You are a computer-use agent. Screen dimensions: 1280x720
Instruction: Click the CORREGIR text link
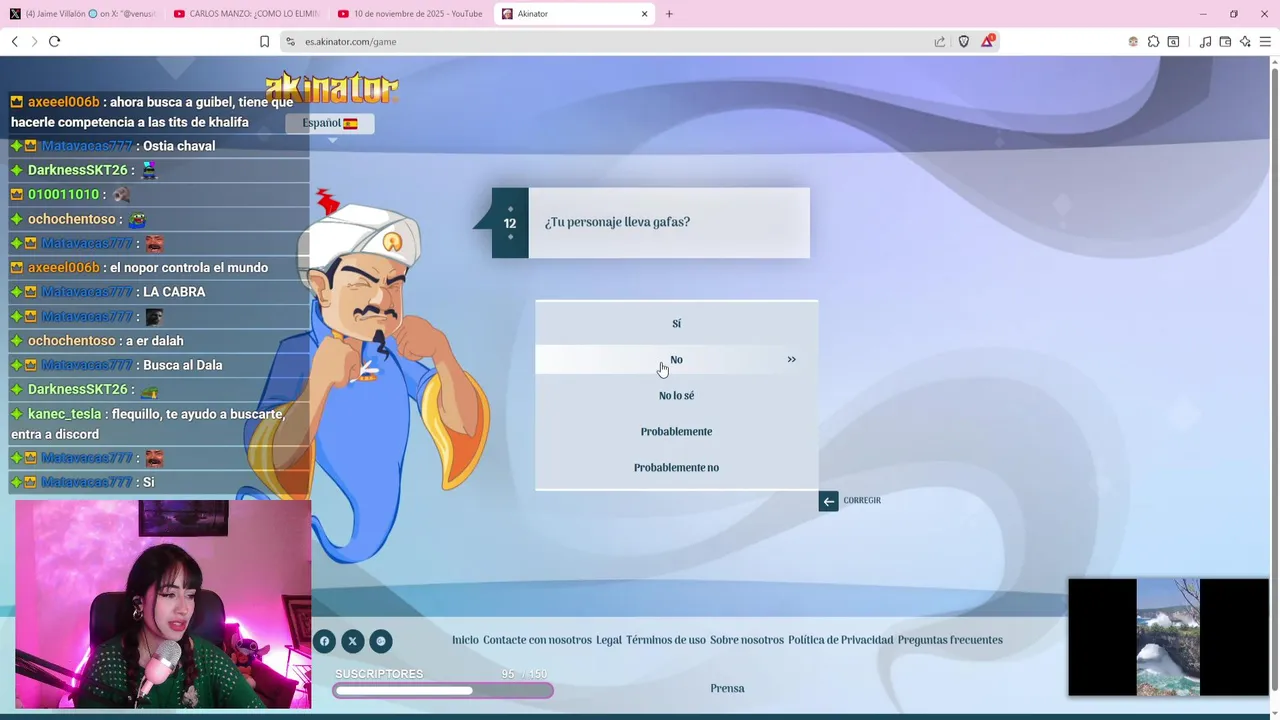pyautogui.click(x=862, y=501)
